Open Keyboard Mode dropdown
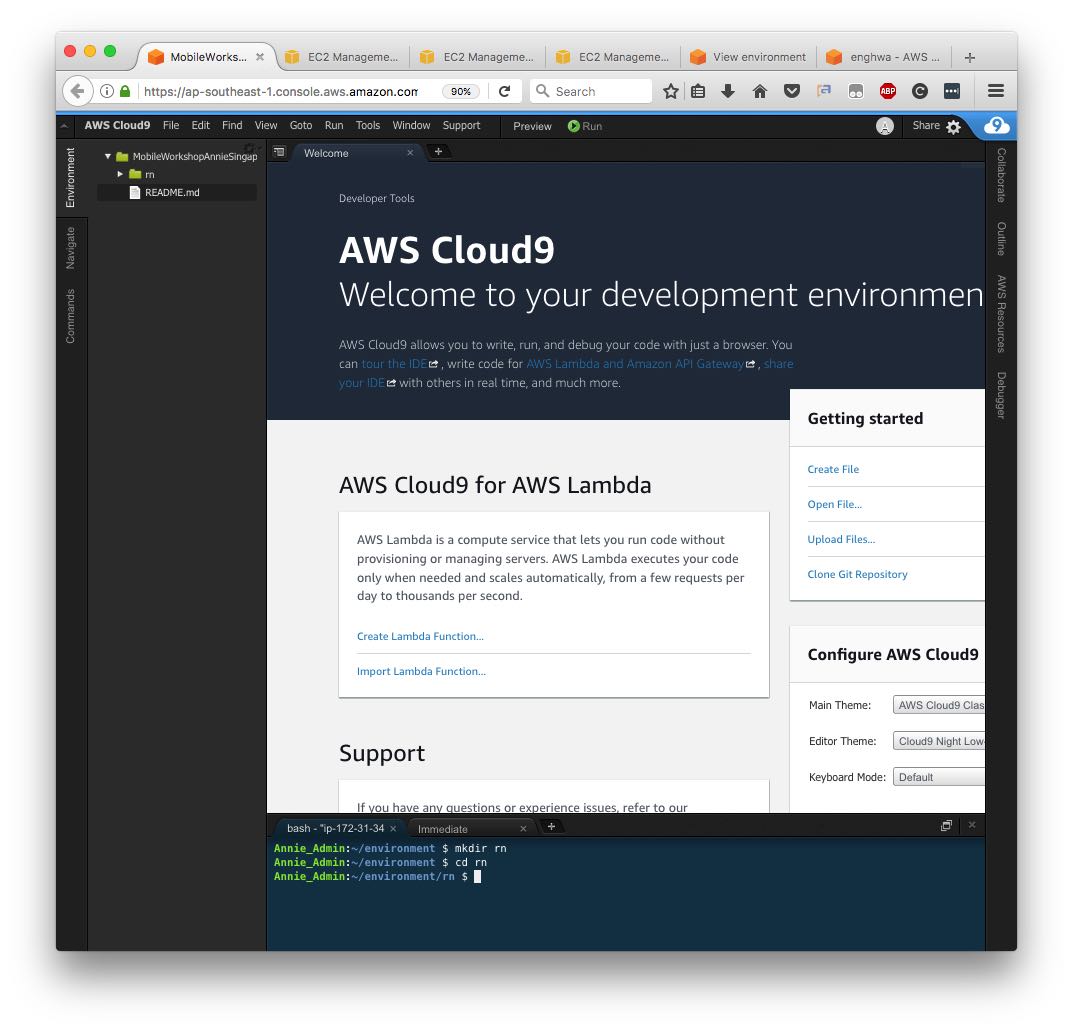This screenshot has width=1073, height=1031. click(x=938, y=777)
